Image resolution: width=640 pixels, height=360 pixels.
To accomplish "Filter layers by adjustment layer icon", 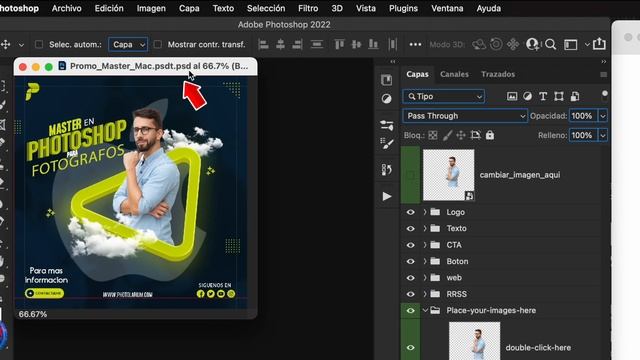I will pos(527,96).
